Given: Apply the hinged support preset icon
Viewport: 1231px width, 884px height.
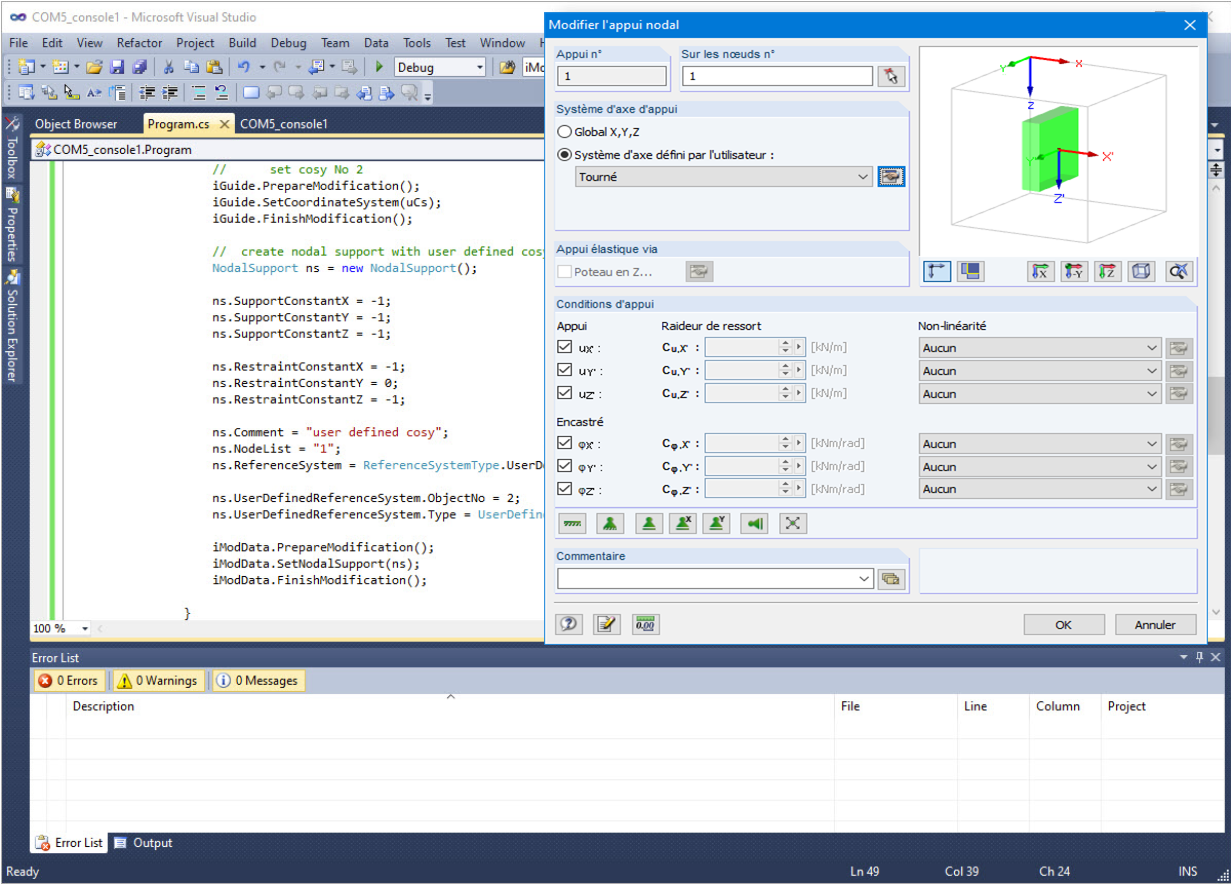Looking at the screenshot, I should tap(611, 523).
